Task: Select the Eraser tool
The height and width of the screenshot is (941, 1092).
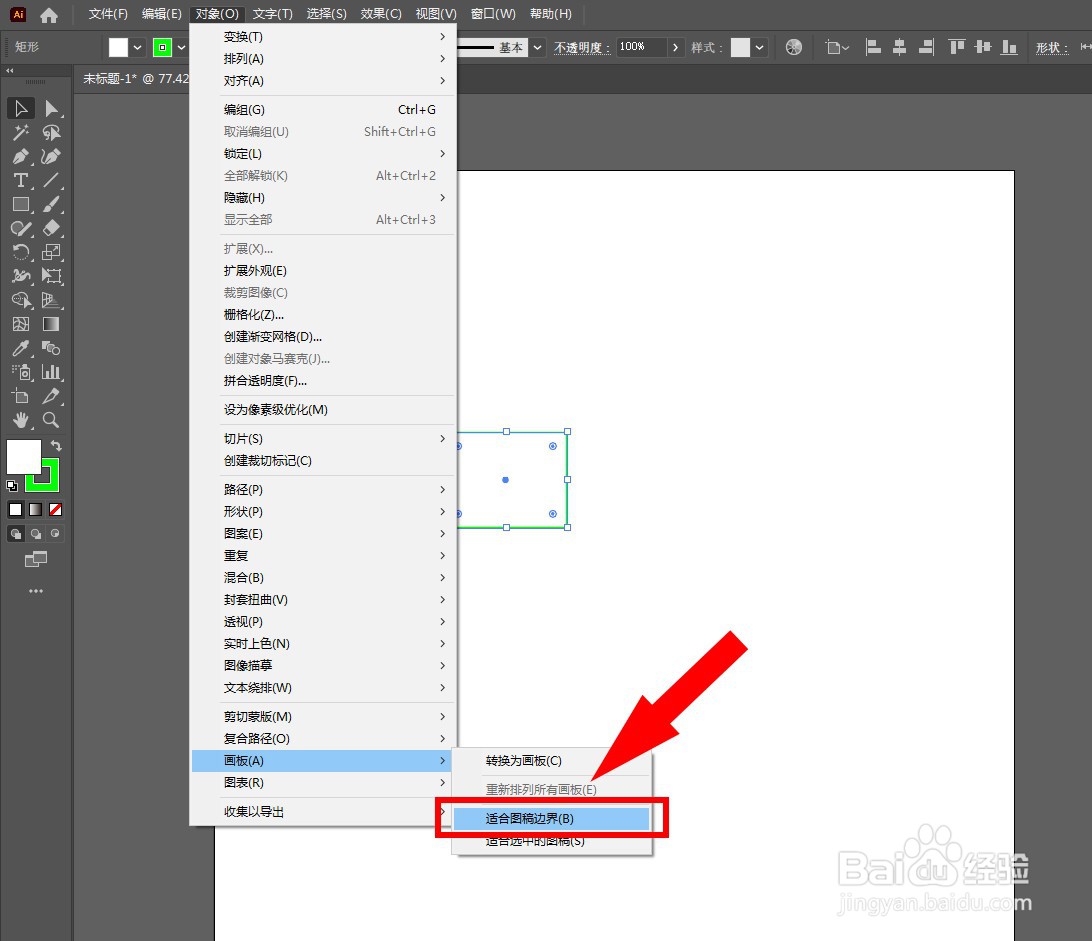Action: [x=52, y=228]
